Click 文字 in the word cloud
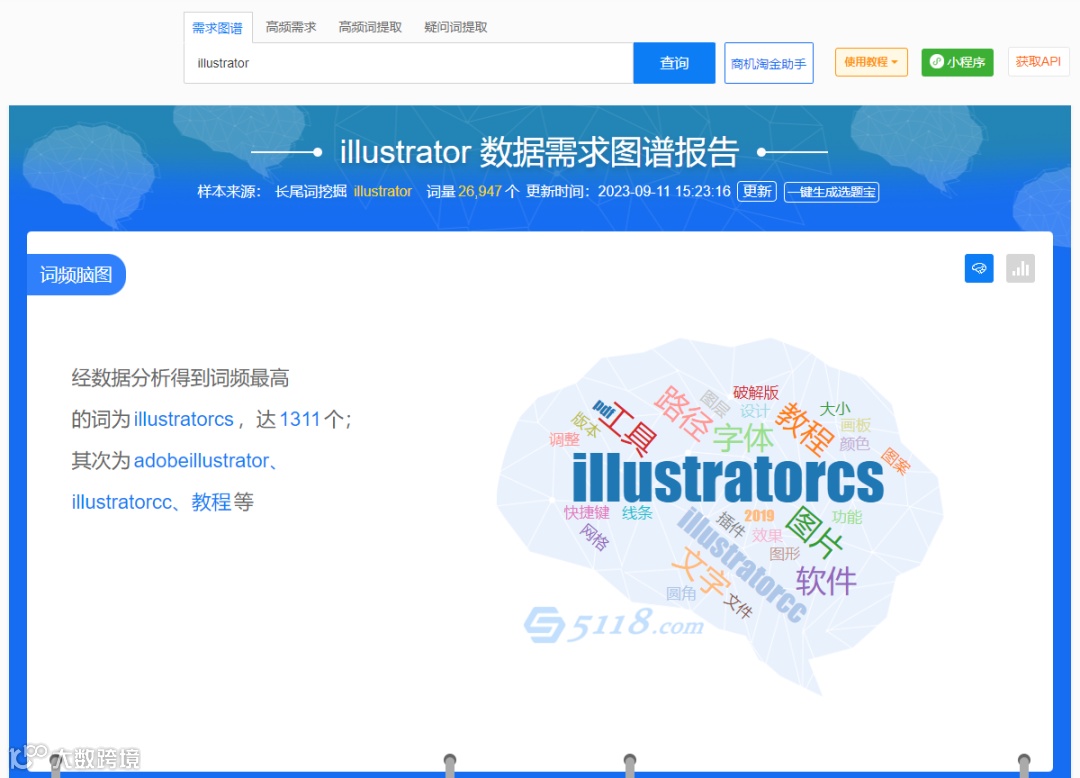 [x=700, y=571]
